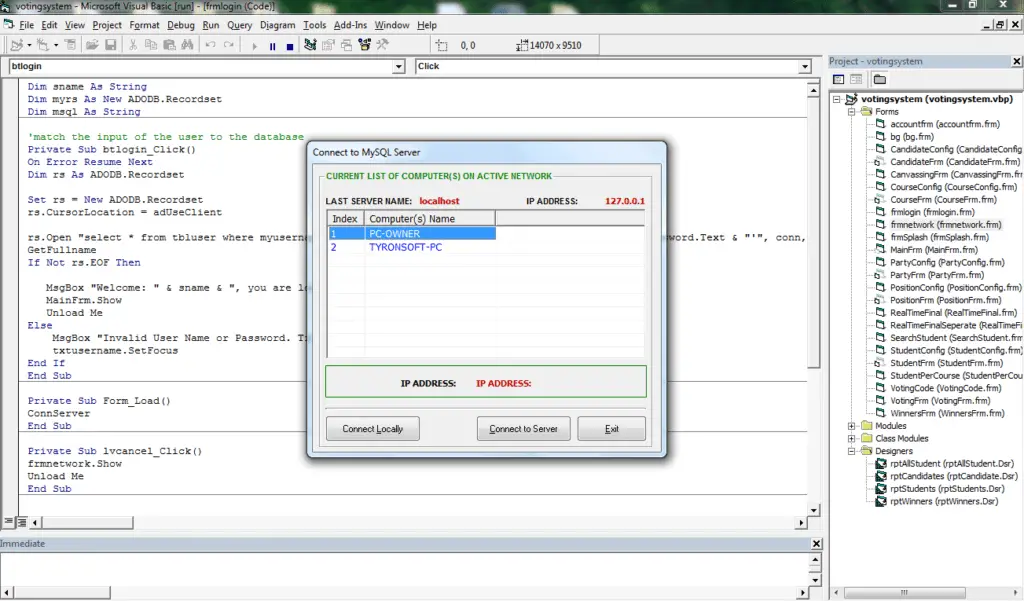This screenshot has width=1024, height=601.
Task: Switch to Procedure View
Action: pos(7,522)
